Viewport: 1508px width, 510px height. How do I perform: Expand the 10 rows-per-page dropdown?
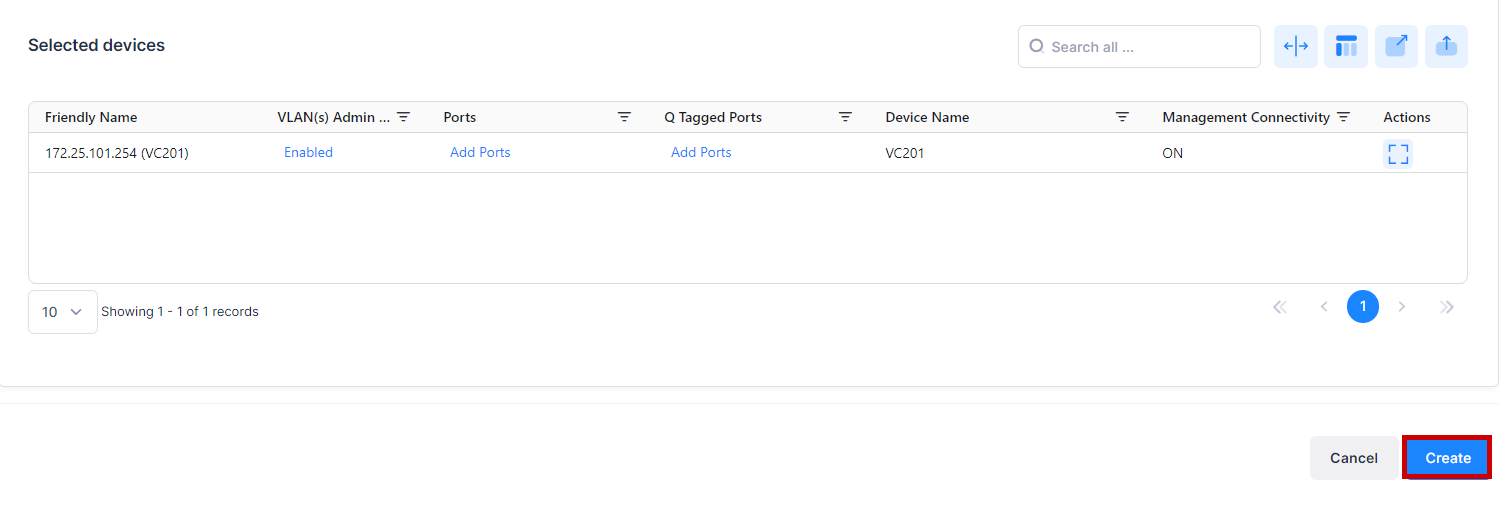pos(62,312)
